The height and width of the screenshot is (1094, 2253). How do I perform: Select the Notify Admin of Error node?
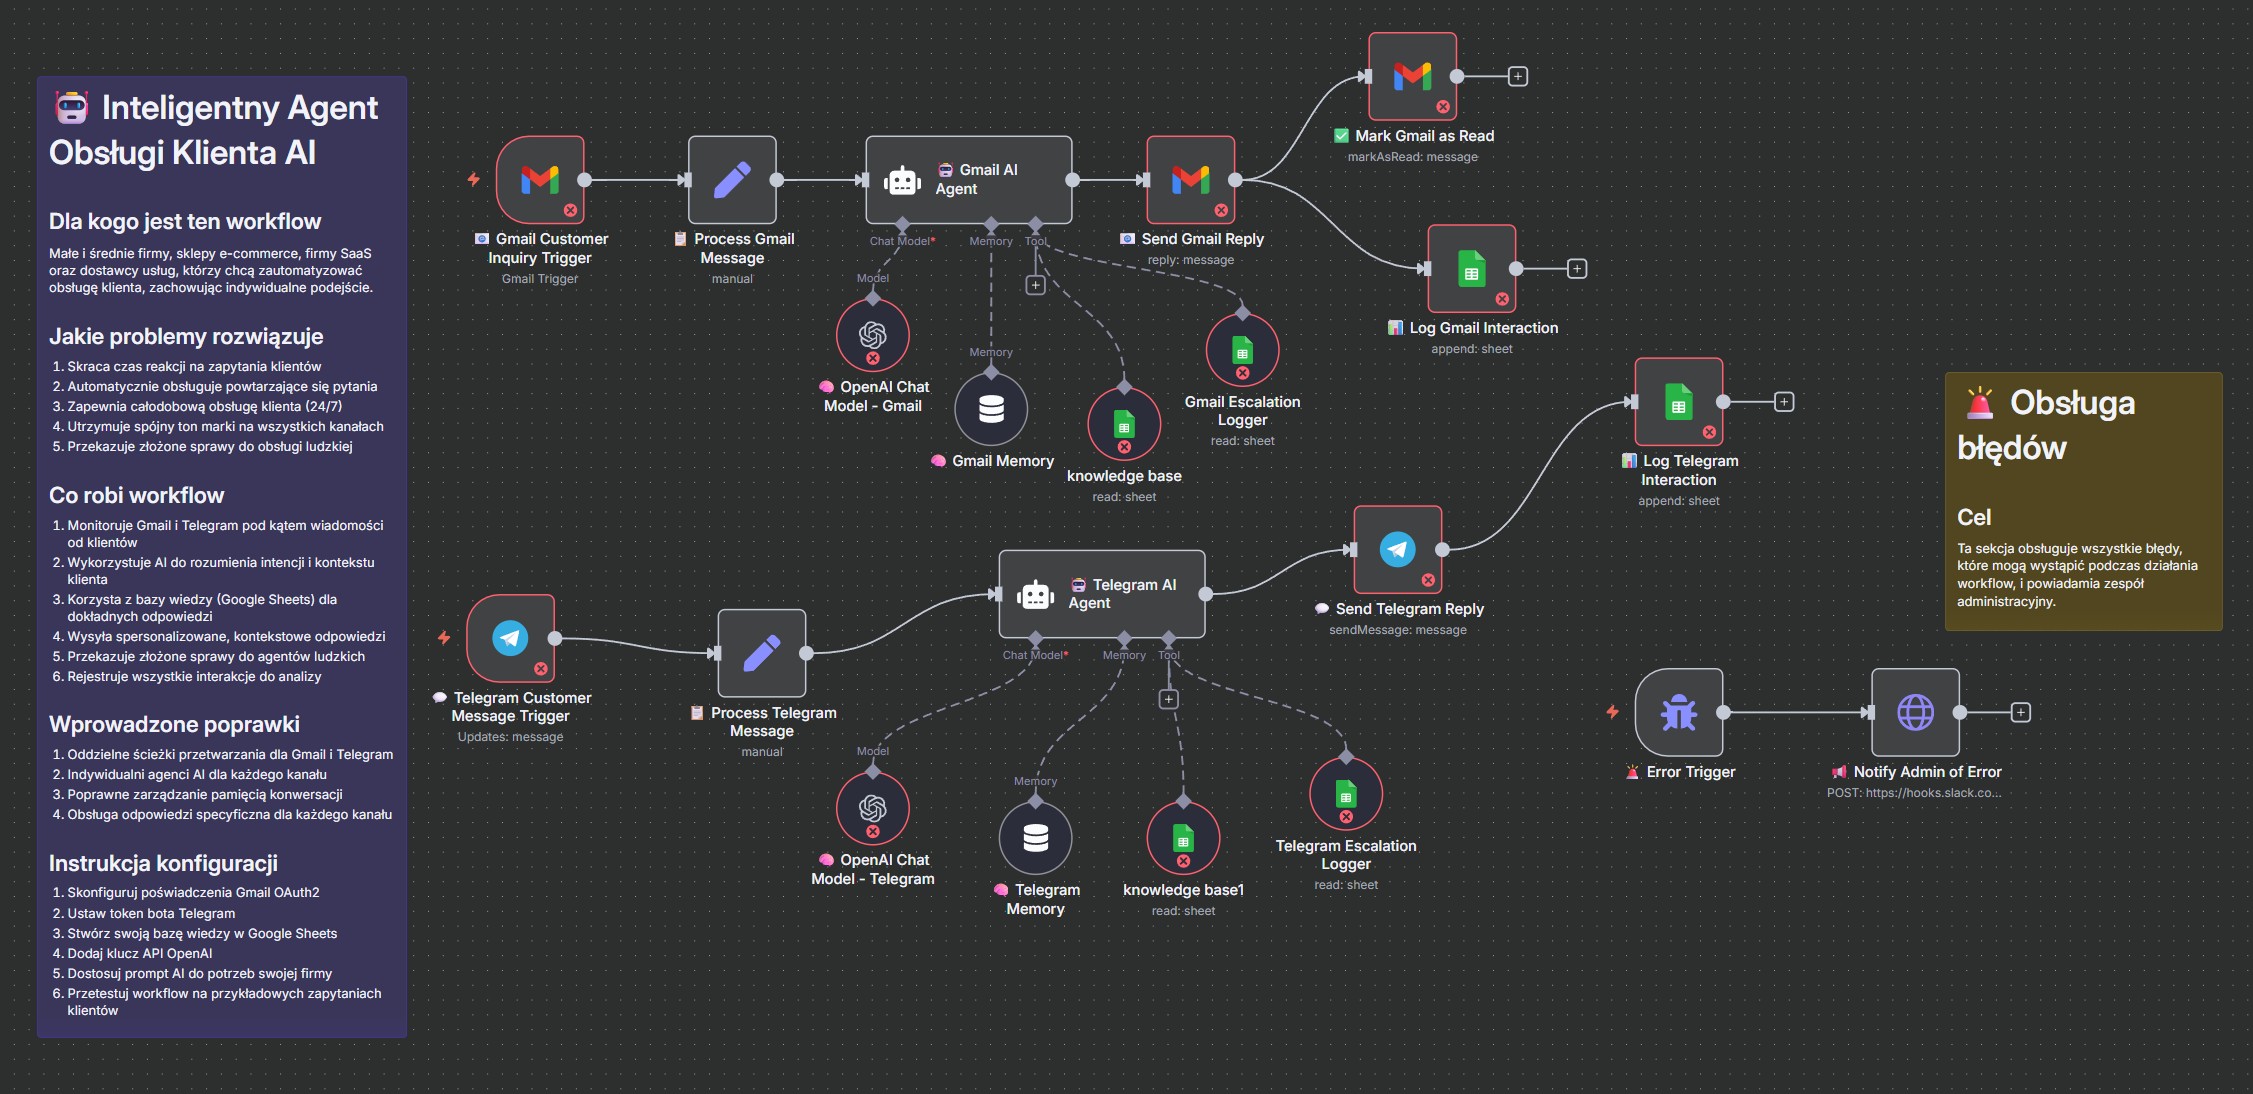tap(1916, 713)
